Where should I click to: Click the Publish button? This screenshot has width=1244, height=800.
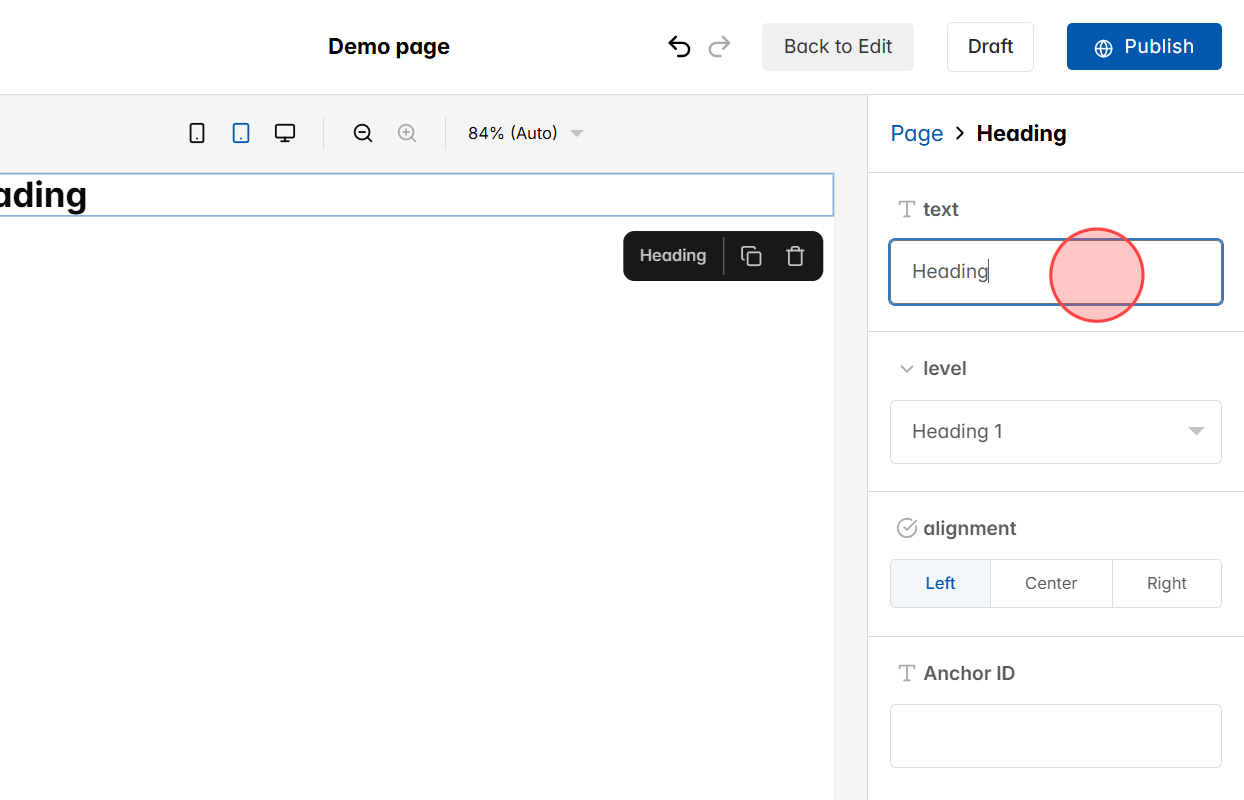[1143, 46]
